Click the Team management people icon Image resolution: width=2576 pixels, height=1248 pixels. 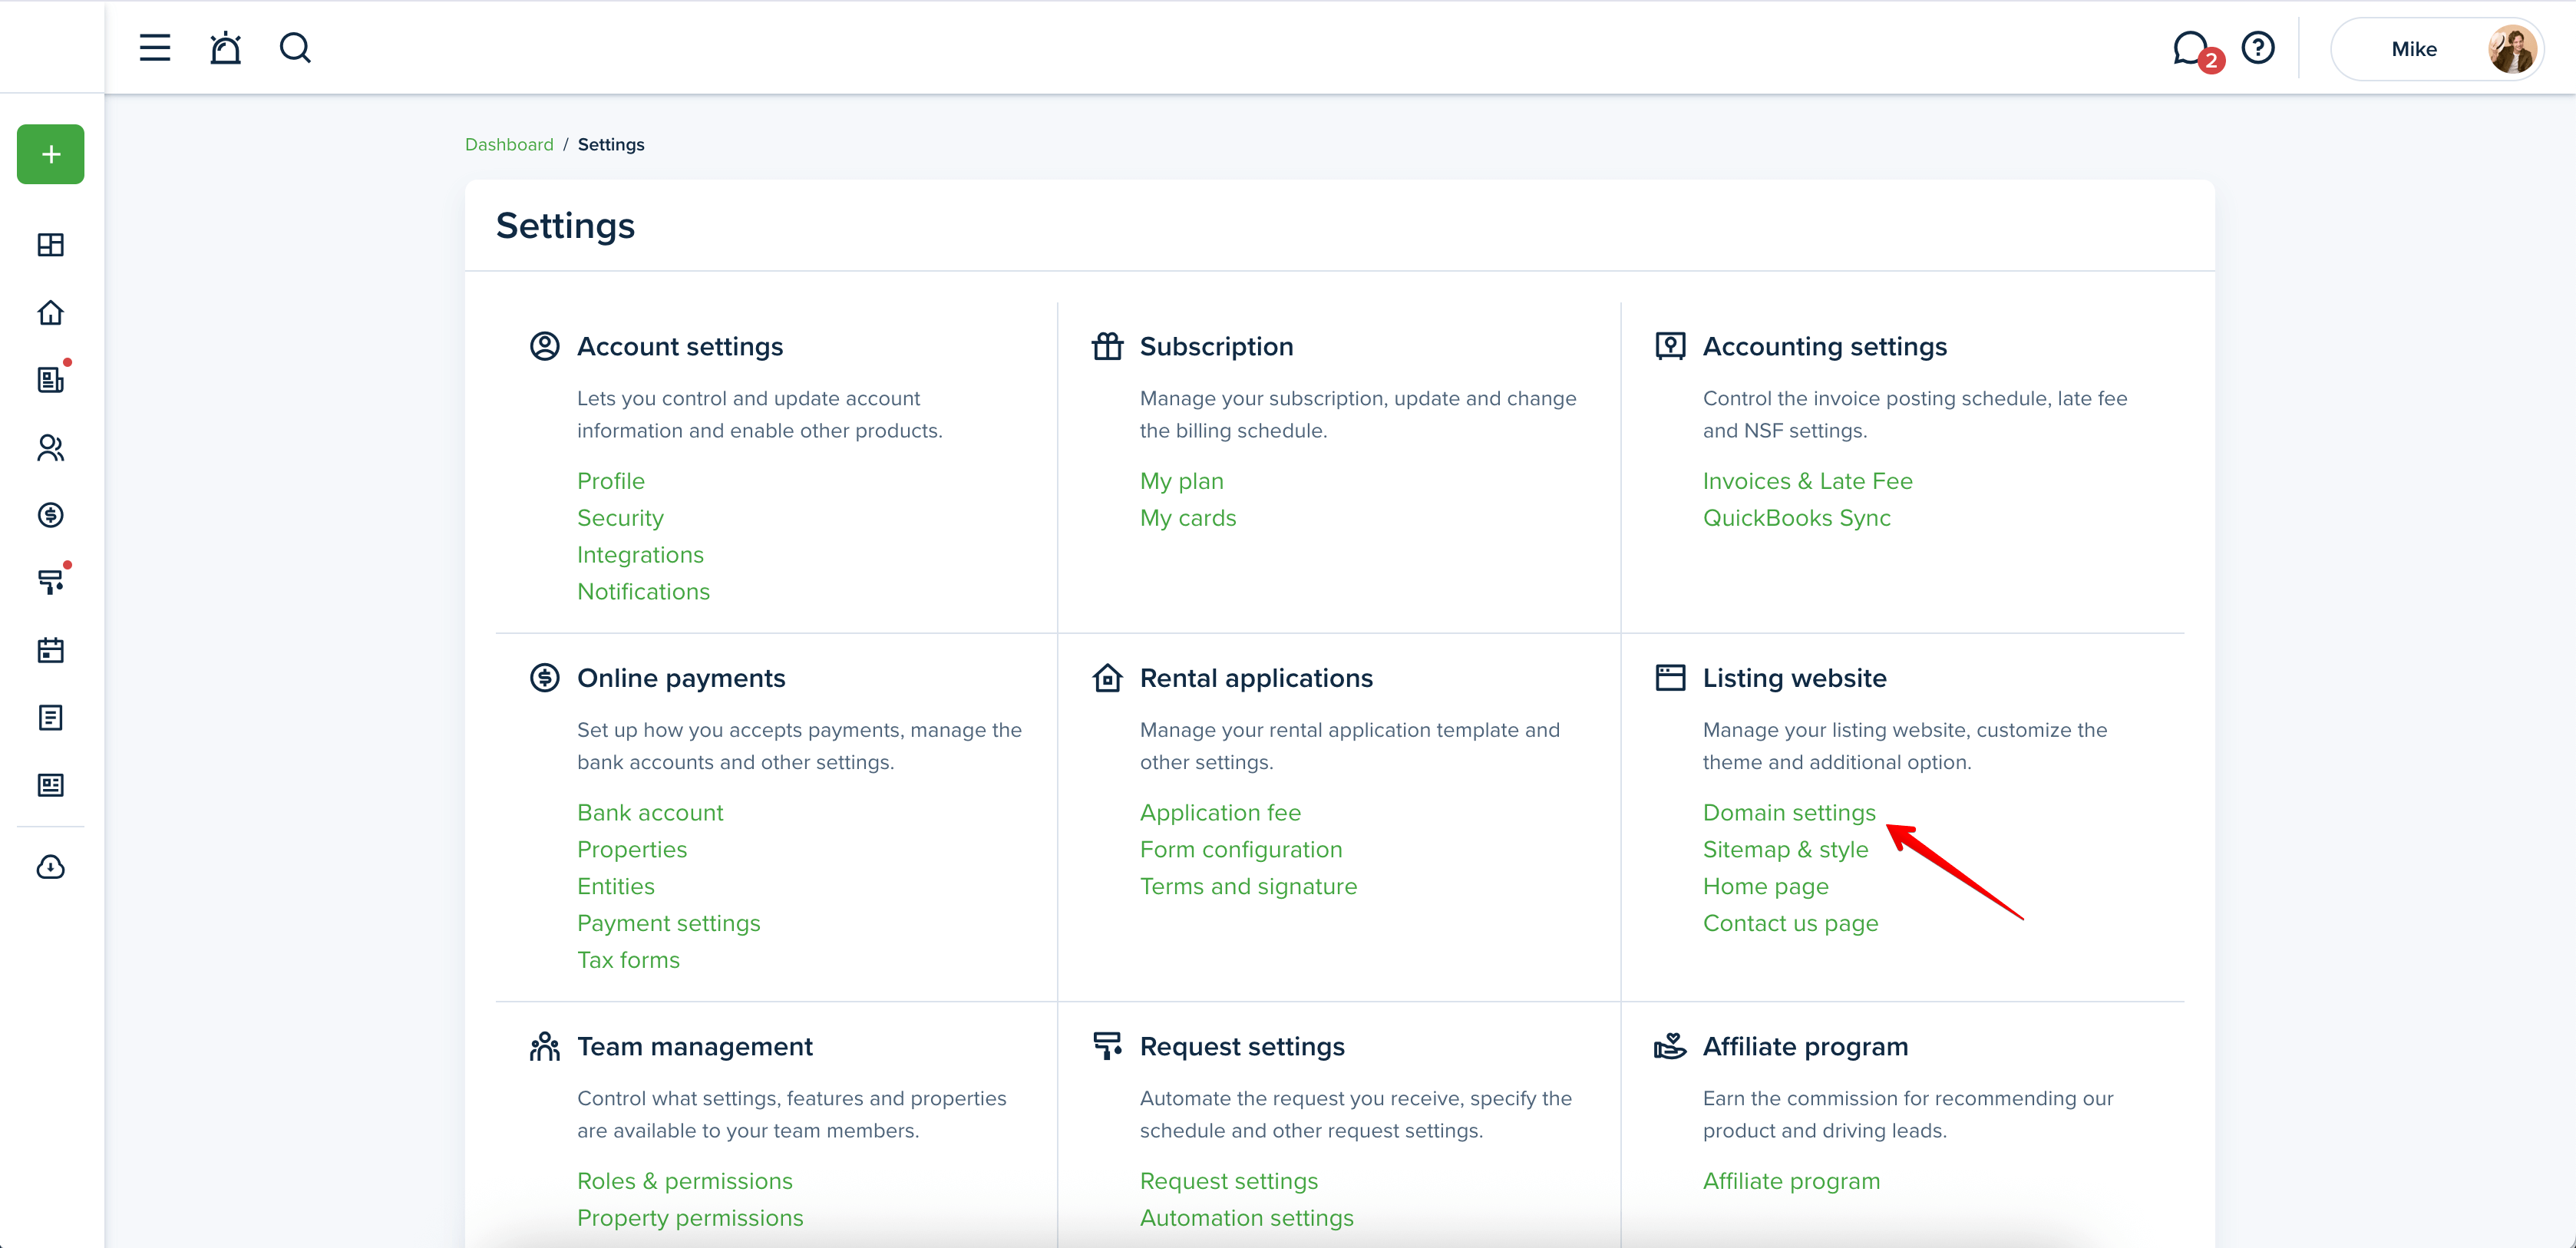[545, 1046]
